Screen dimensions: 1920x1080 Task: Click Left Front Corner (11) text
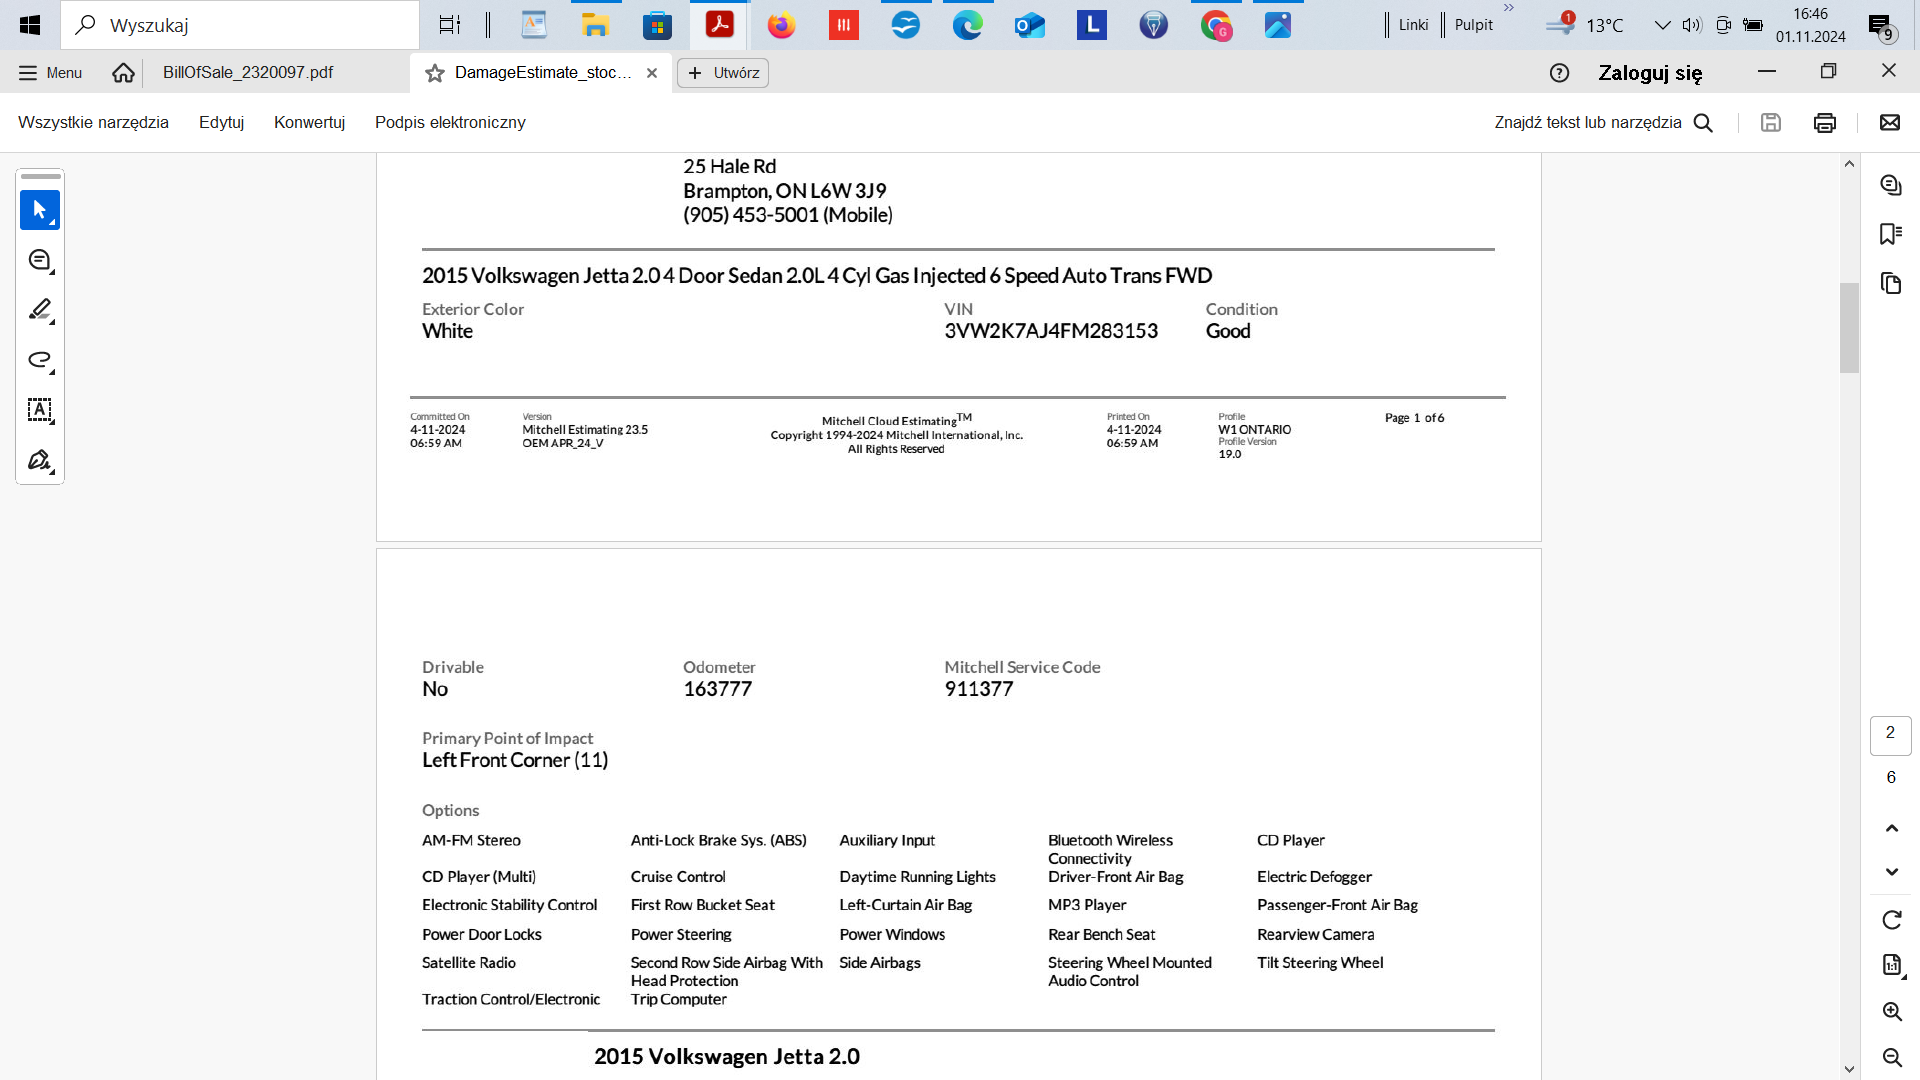pos(515,760)
